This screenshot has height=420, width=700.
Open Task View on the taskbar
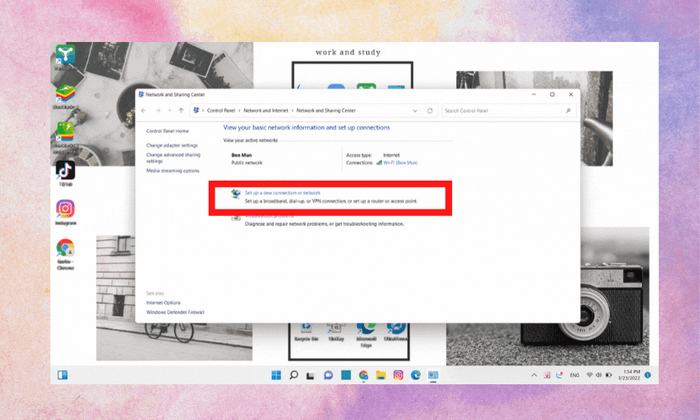[310, 375]
